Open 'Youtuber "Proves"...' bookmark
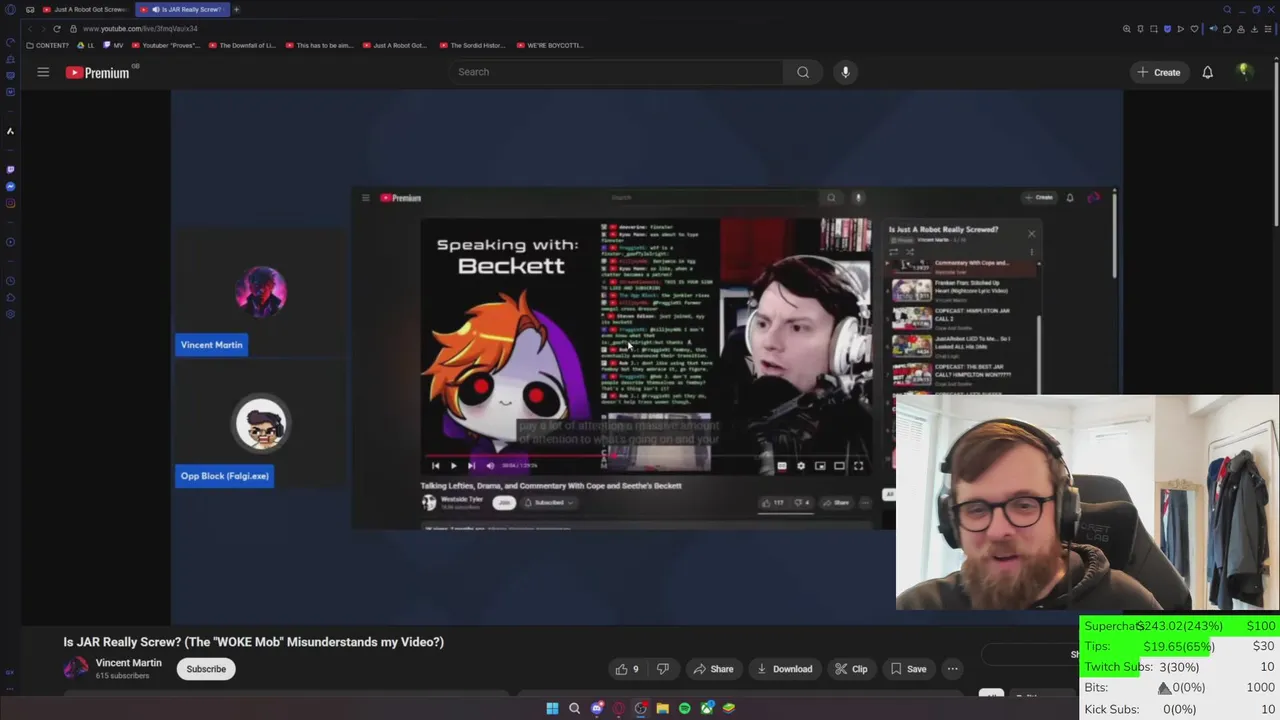The height and width of the screenshot is (720, 1280). 166,45
